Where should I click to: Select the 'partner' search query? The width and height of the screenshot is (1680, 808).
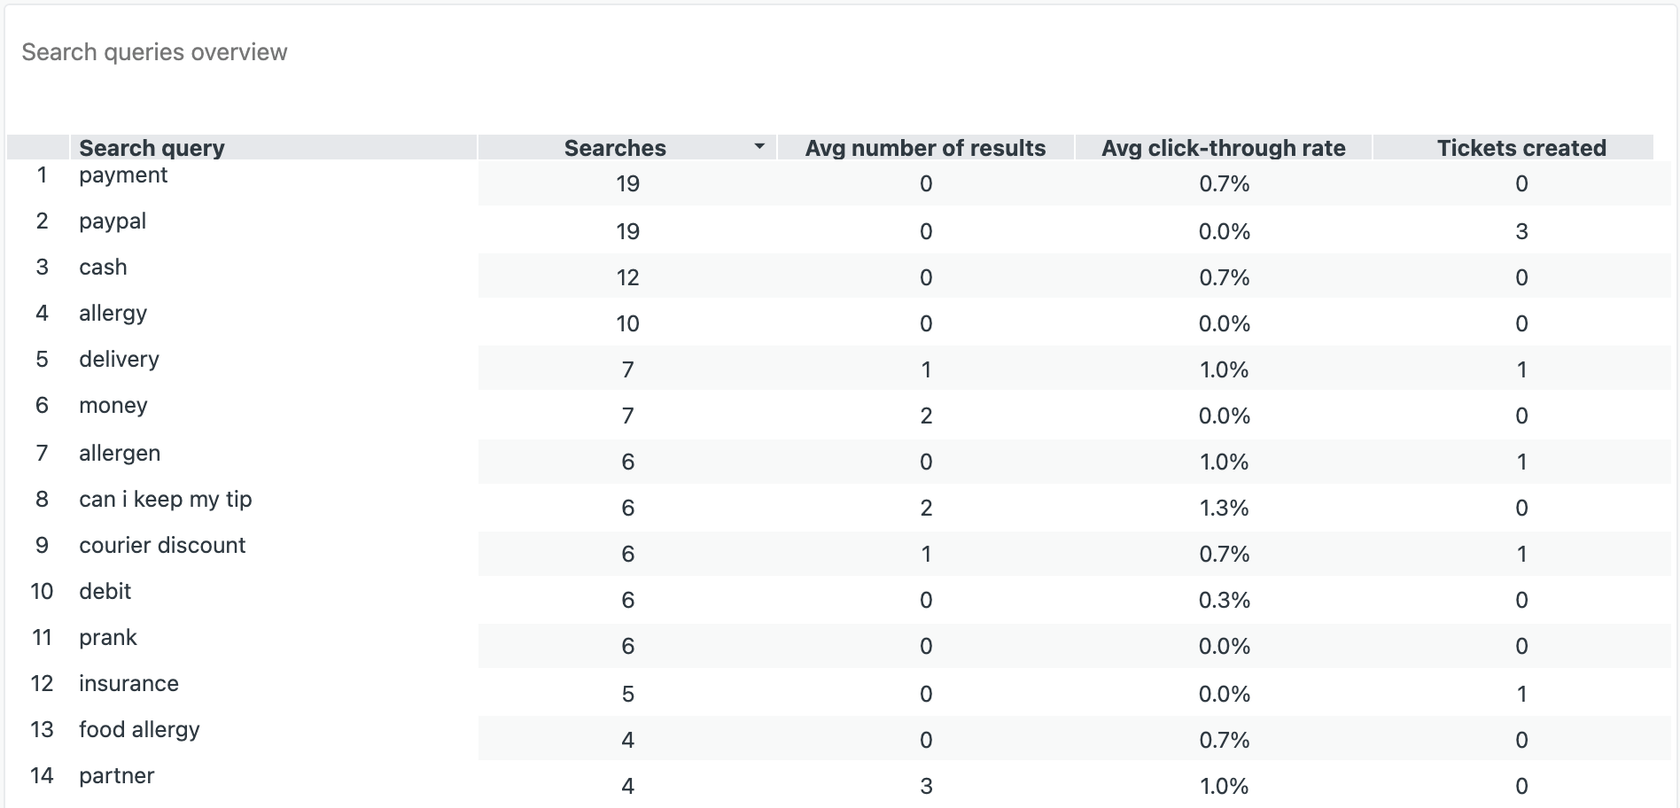pos(116,775)
